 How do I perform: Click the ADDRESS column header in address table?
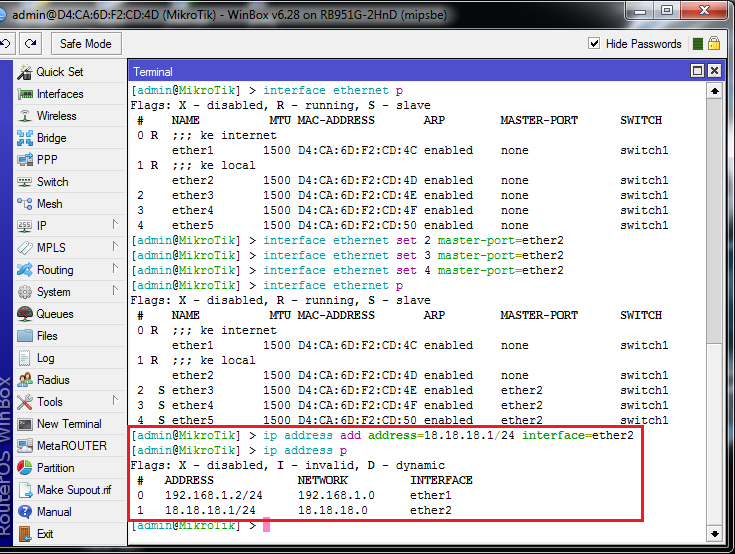coord(189,480)
